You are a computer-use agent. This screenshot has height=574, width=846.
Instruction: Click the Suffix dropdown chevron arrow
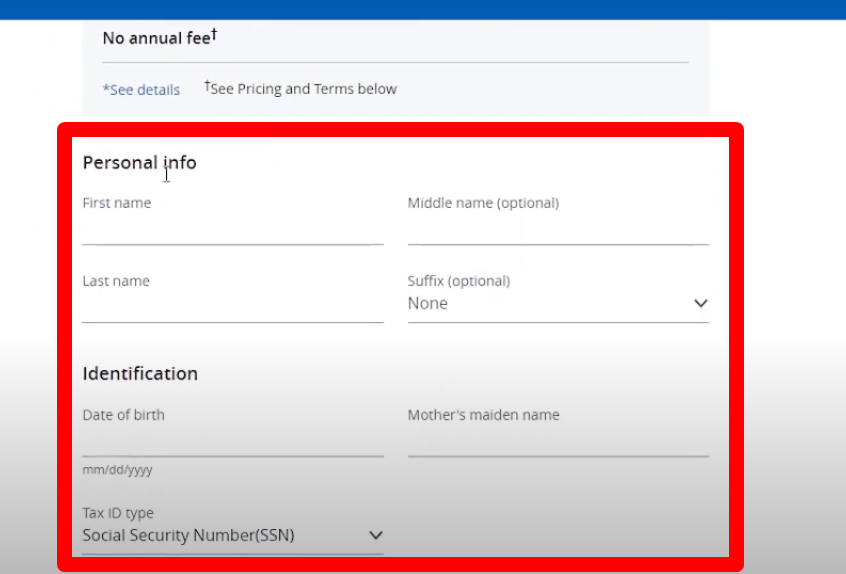(x=700, y=303)
